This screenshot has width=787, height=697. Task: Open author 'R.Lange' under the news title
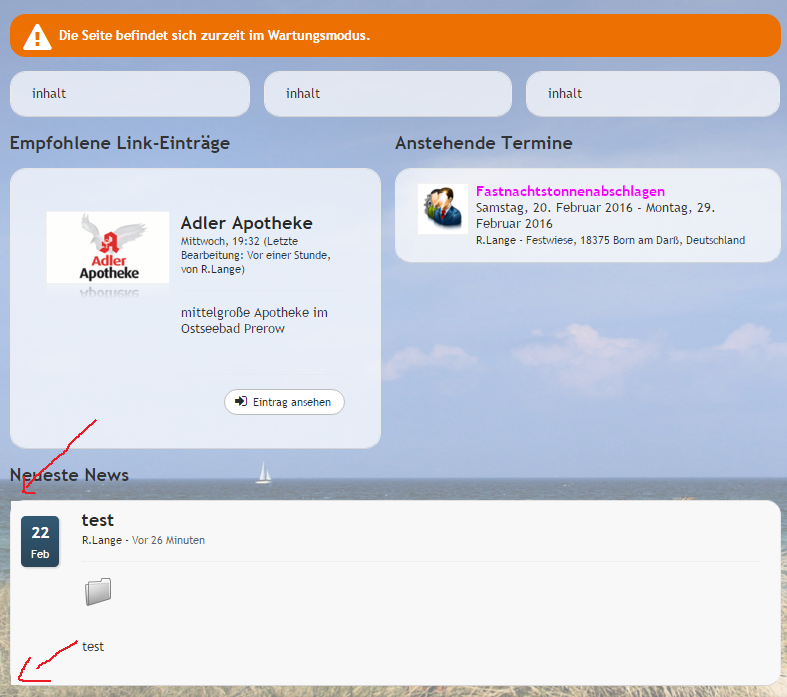pyautogui.click(x=102, y=540)
